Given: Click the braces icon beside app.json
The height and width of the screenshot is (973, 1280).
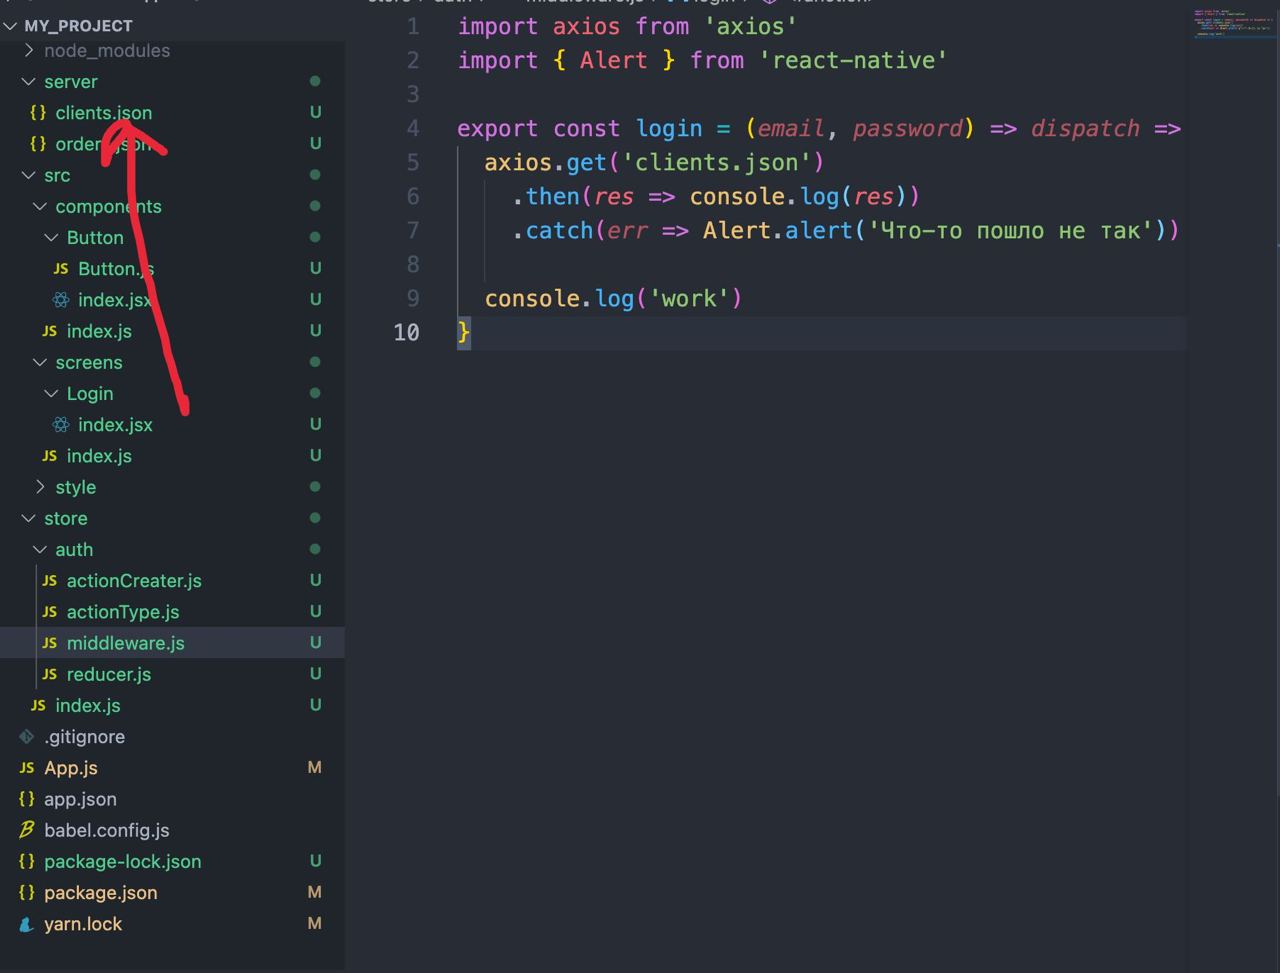Looking at the screenshot, I should [x=27, y=799].
